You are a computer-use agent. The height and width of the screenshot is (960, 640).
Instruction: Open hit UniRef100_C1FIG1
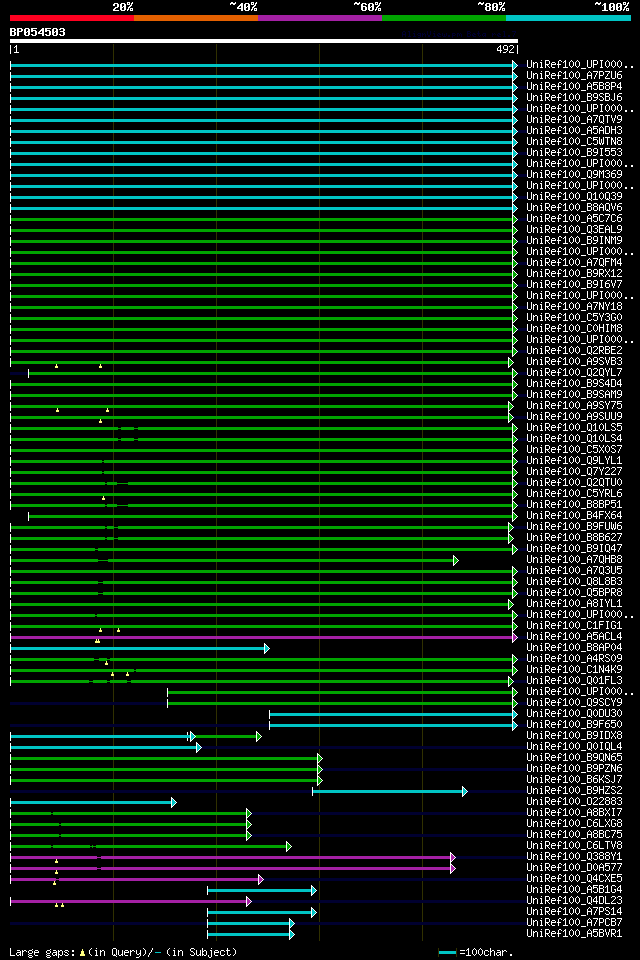(x=574, y=626)
